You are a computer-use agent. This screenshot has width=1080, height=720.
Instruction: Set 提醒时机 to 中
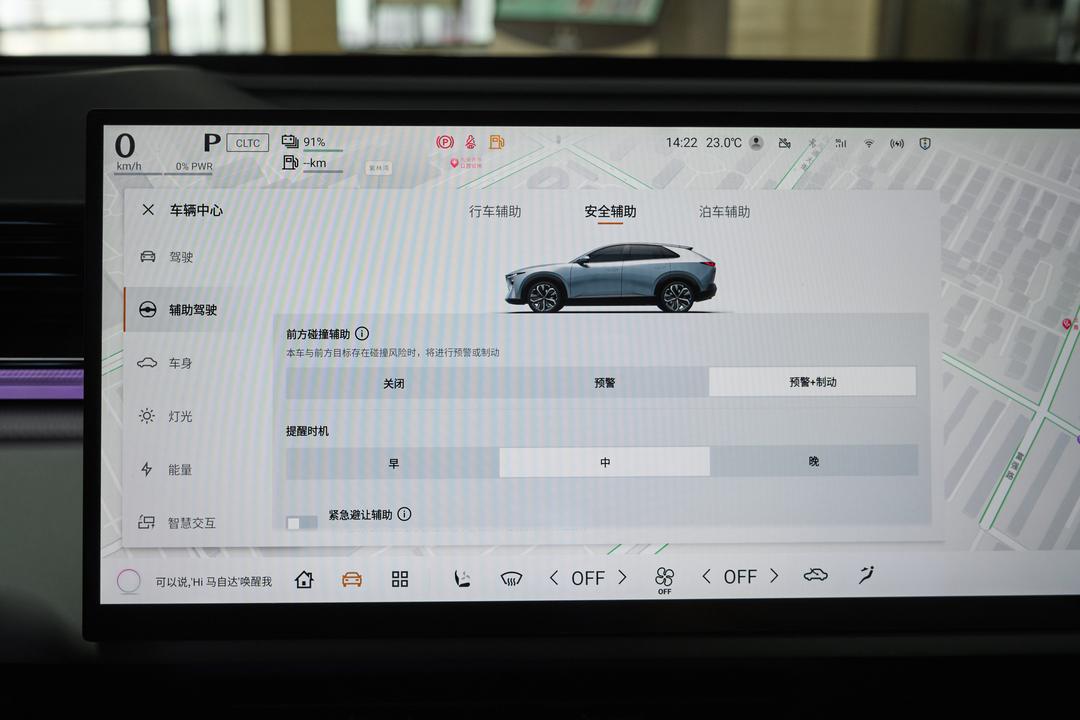[x=605, y=462]
